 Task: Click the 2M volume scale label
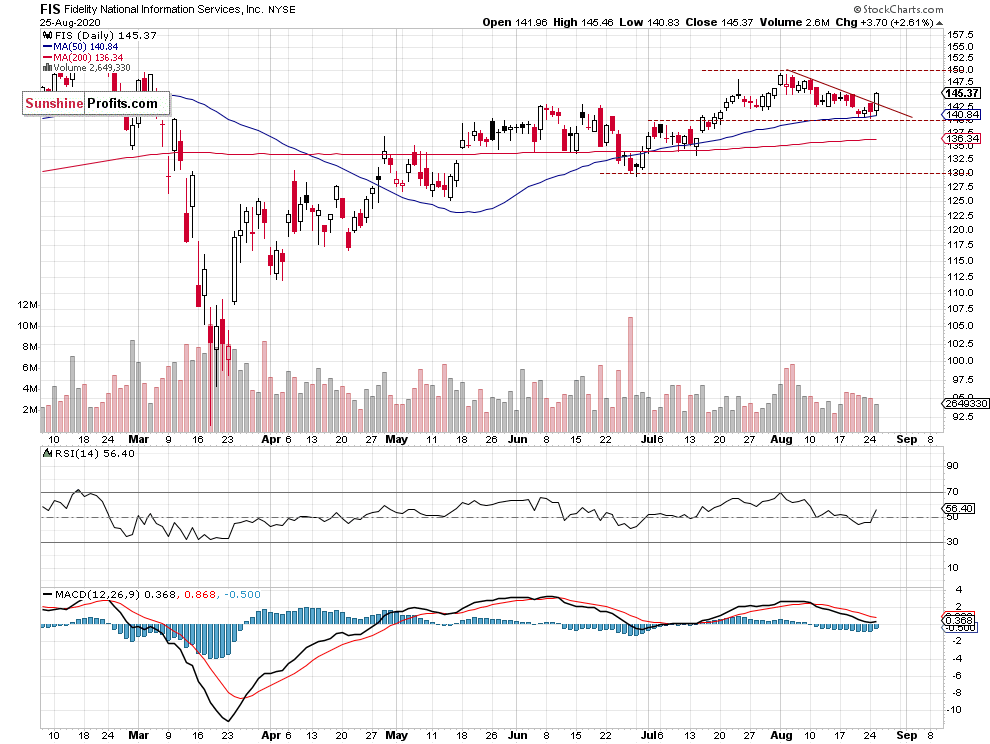click(30, 409)
